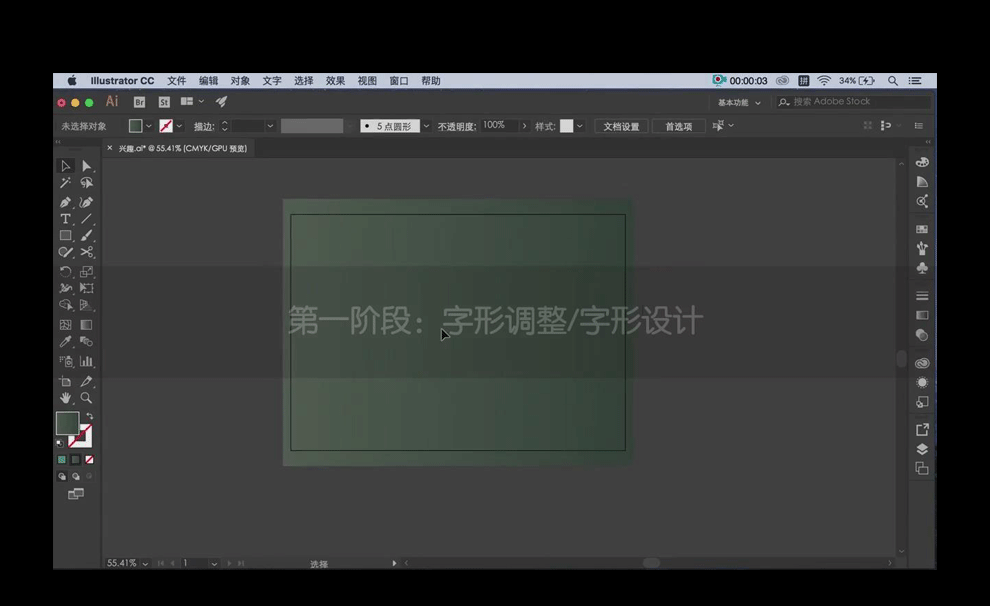Open the 对象 menu
990x606 pixels.
240,81
